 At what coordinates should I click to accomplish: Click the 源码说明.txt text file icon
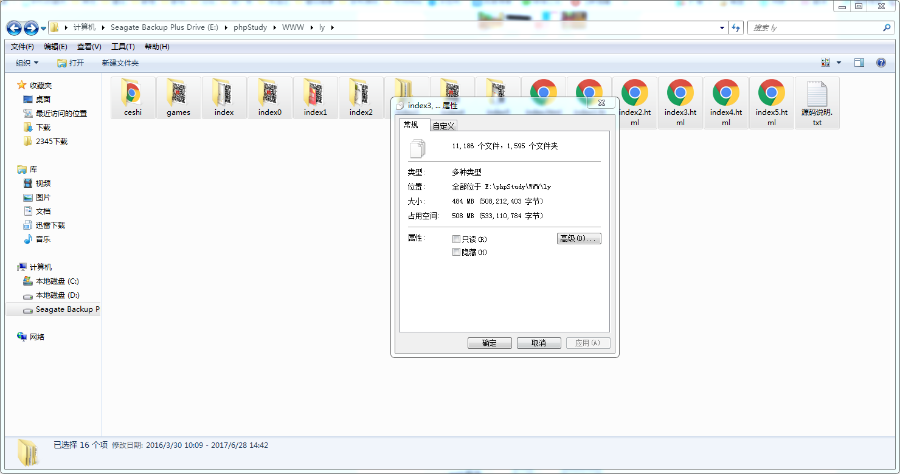(x=816, y=93)
